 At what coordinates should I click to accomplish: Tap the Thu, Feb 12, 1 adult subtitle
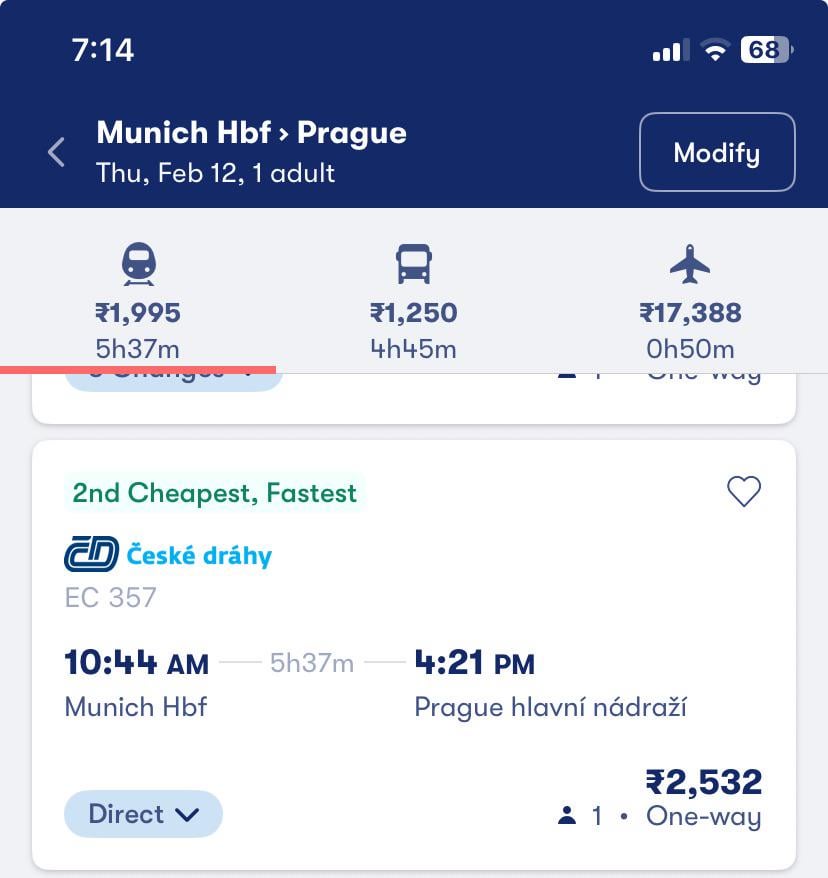point(215,173)
